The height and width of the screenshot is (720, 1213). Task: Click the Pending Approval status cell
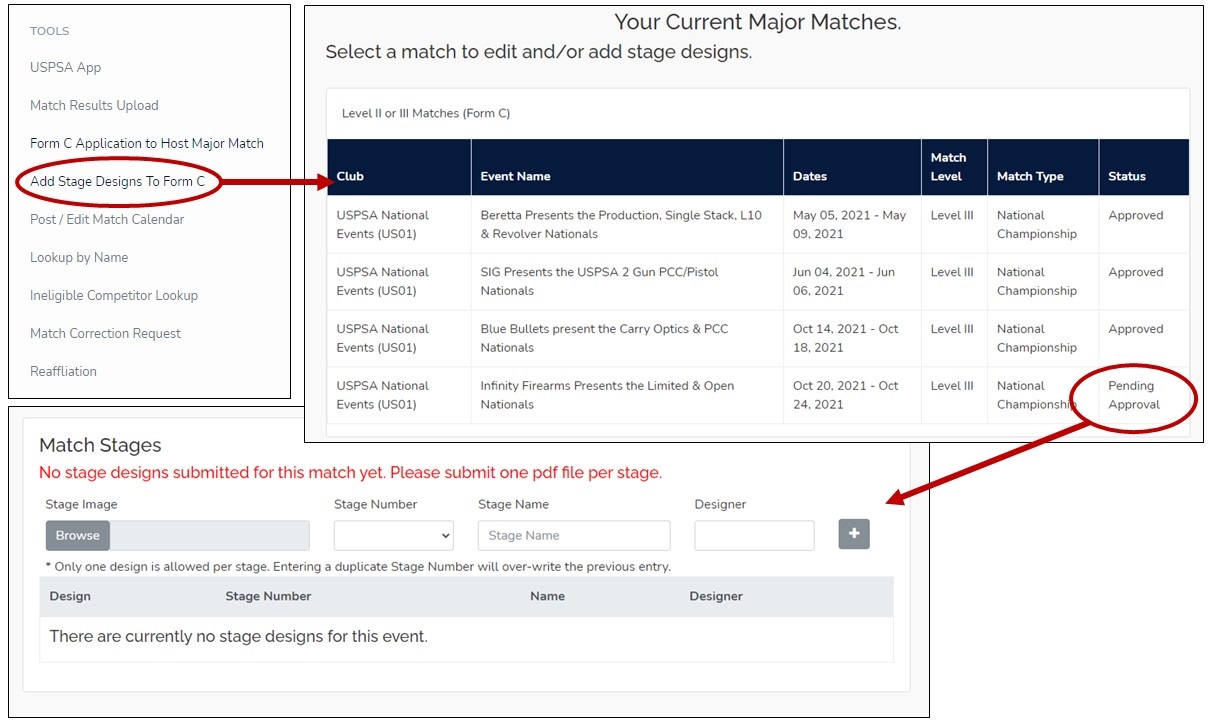tap(1134, 395)
